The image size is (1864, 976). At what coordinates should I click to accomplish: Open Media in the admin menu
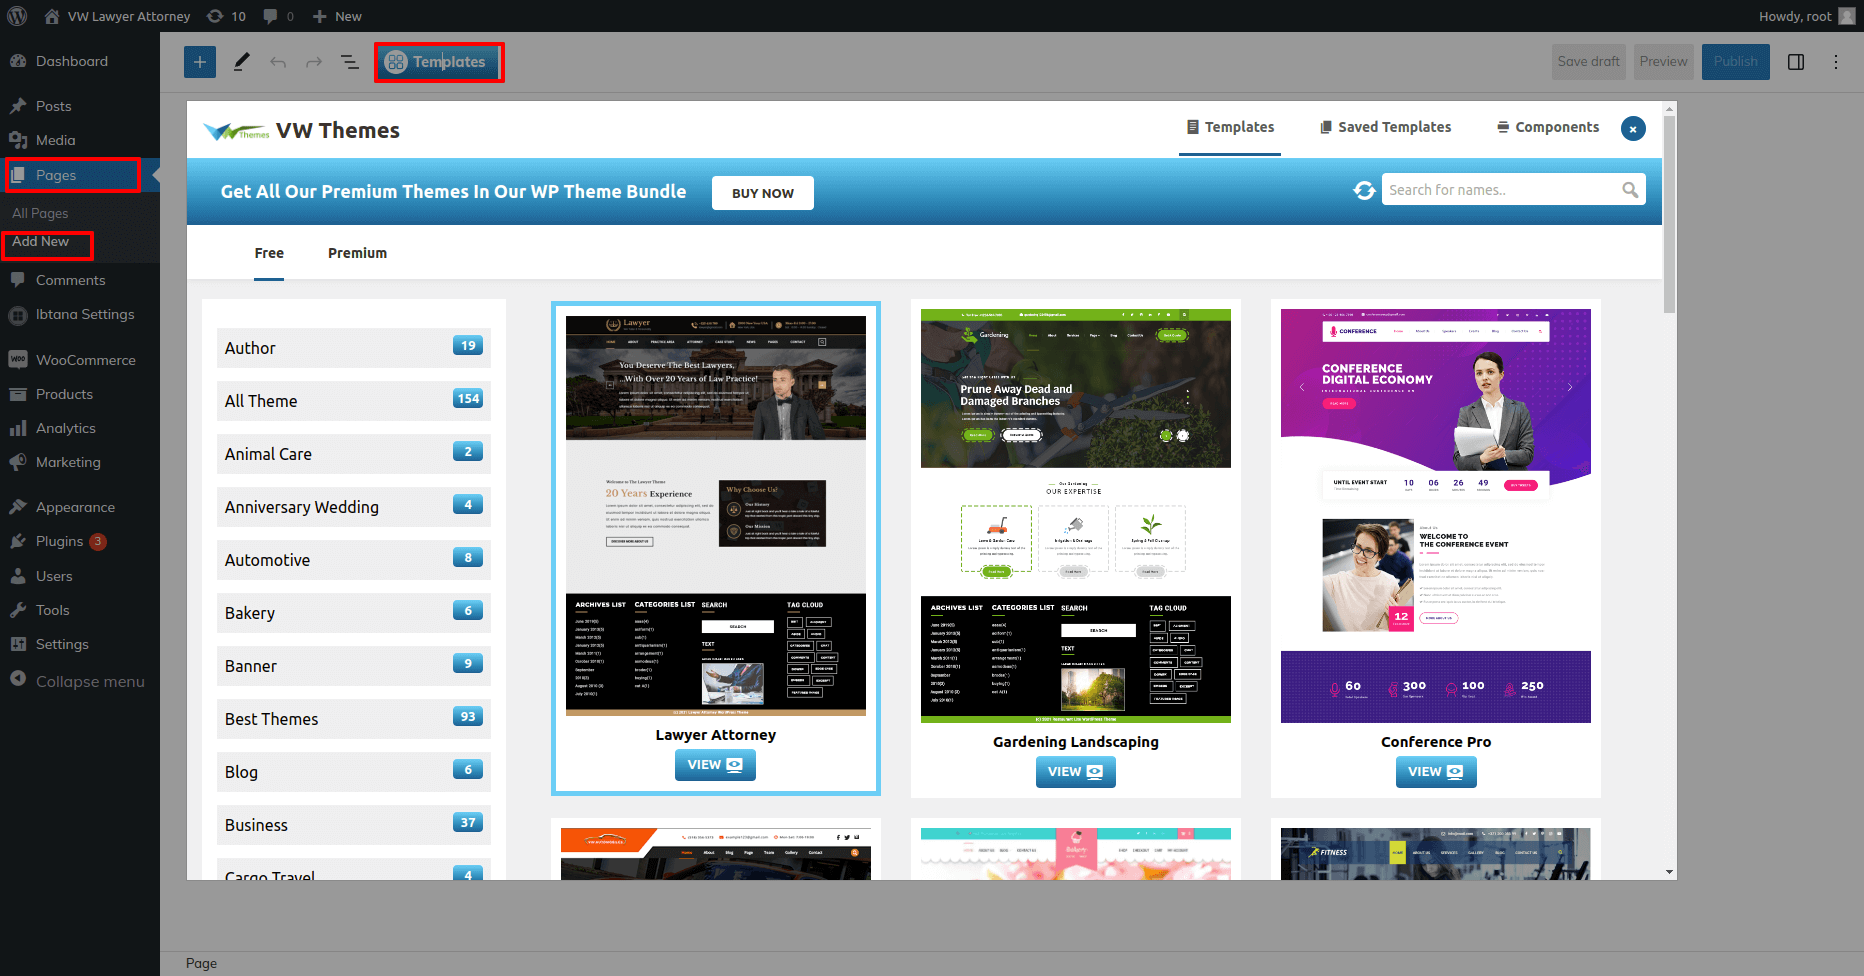(80, 140)
